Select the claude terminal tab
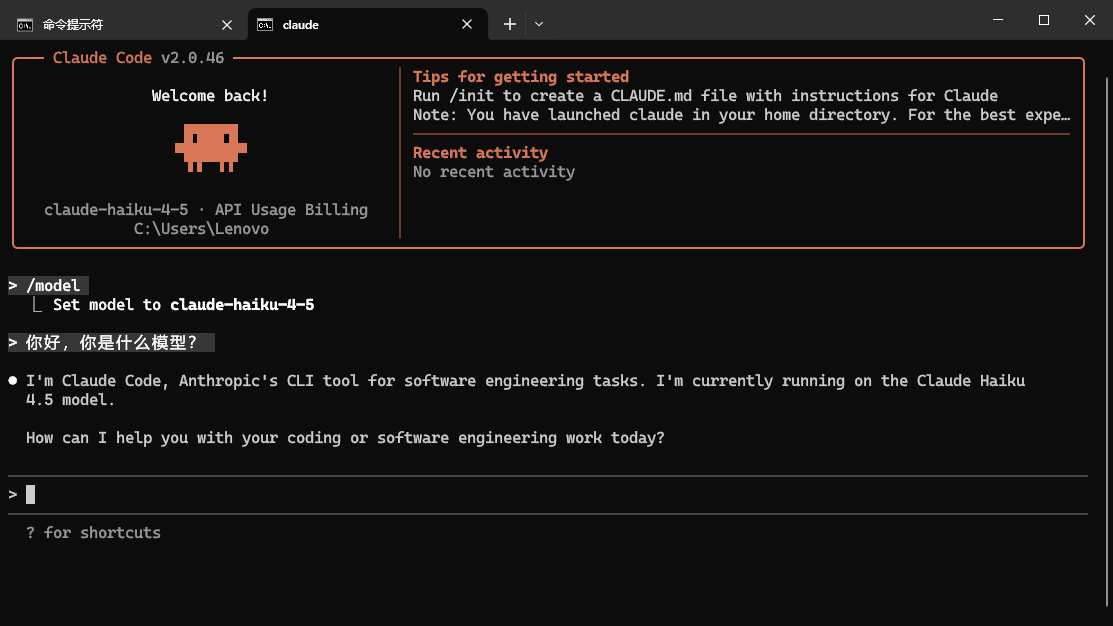The width and height of the screenshot is (1113, 626). click(368, 25)
